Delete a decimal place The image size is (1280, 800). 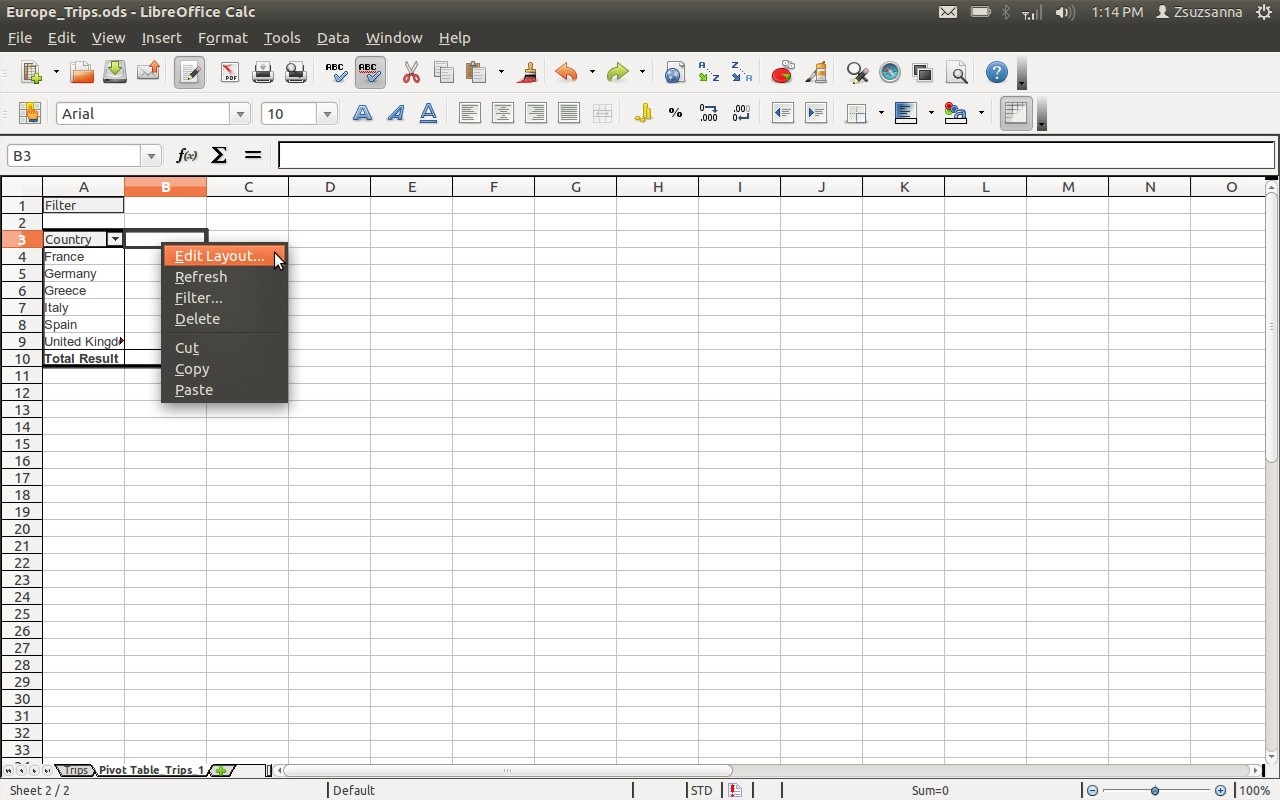pyautogui.click(x=742, y=113)
